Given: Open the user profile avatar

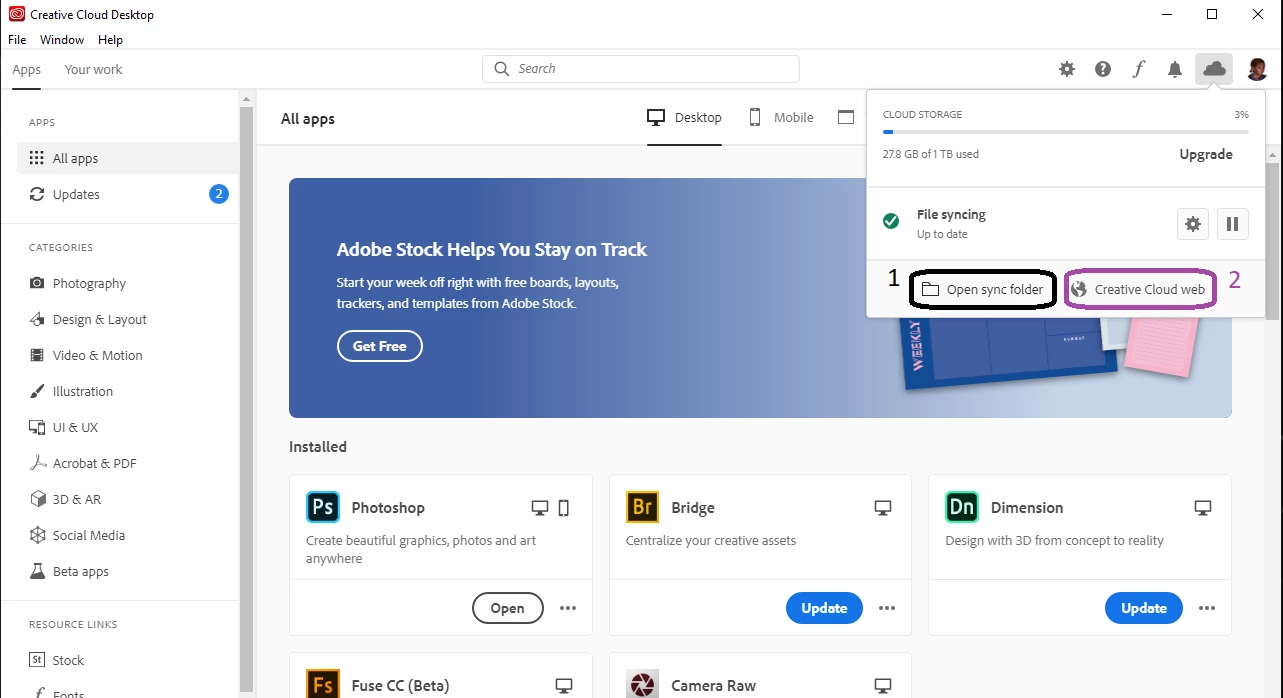Looking at the screenshot, I should tap(1257, 69).
